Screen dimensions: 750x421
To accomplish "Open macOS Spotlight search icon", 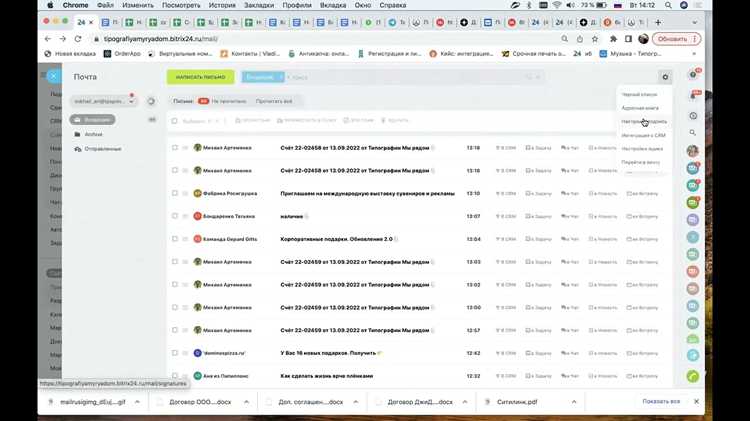I will click(x=668, y=5).
